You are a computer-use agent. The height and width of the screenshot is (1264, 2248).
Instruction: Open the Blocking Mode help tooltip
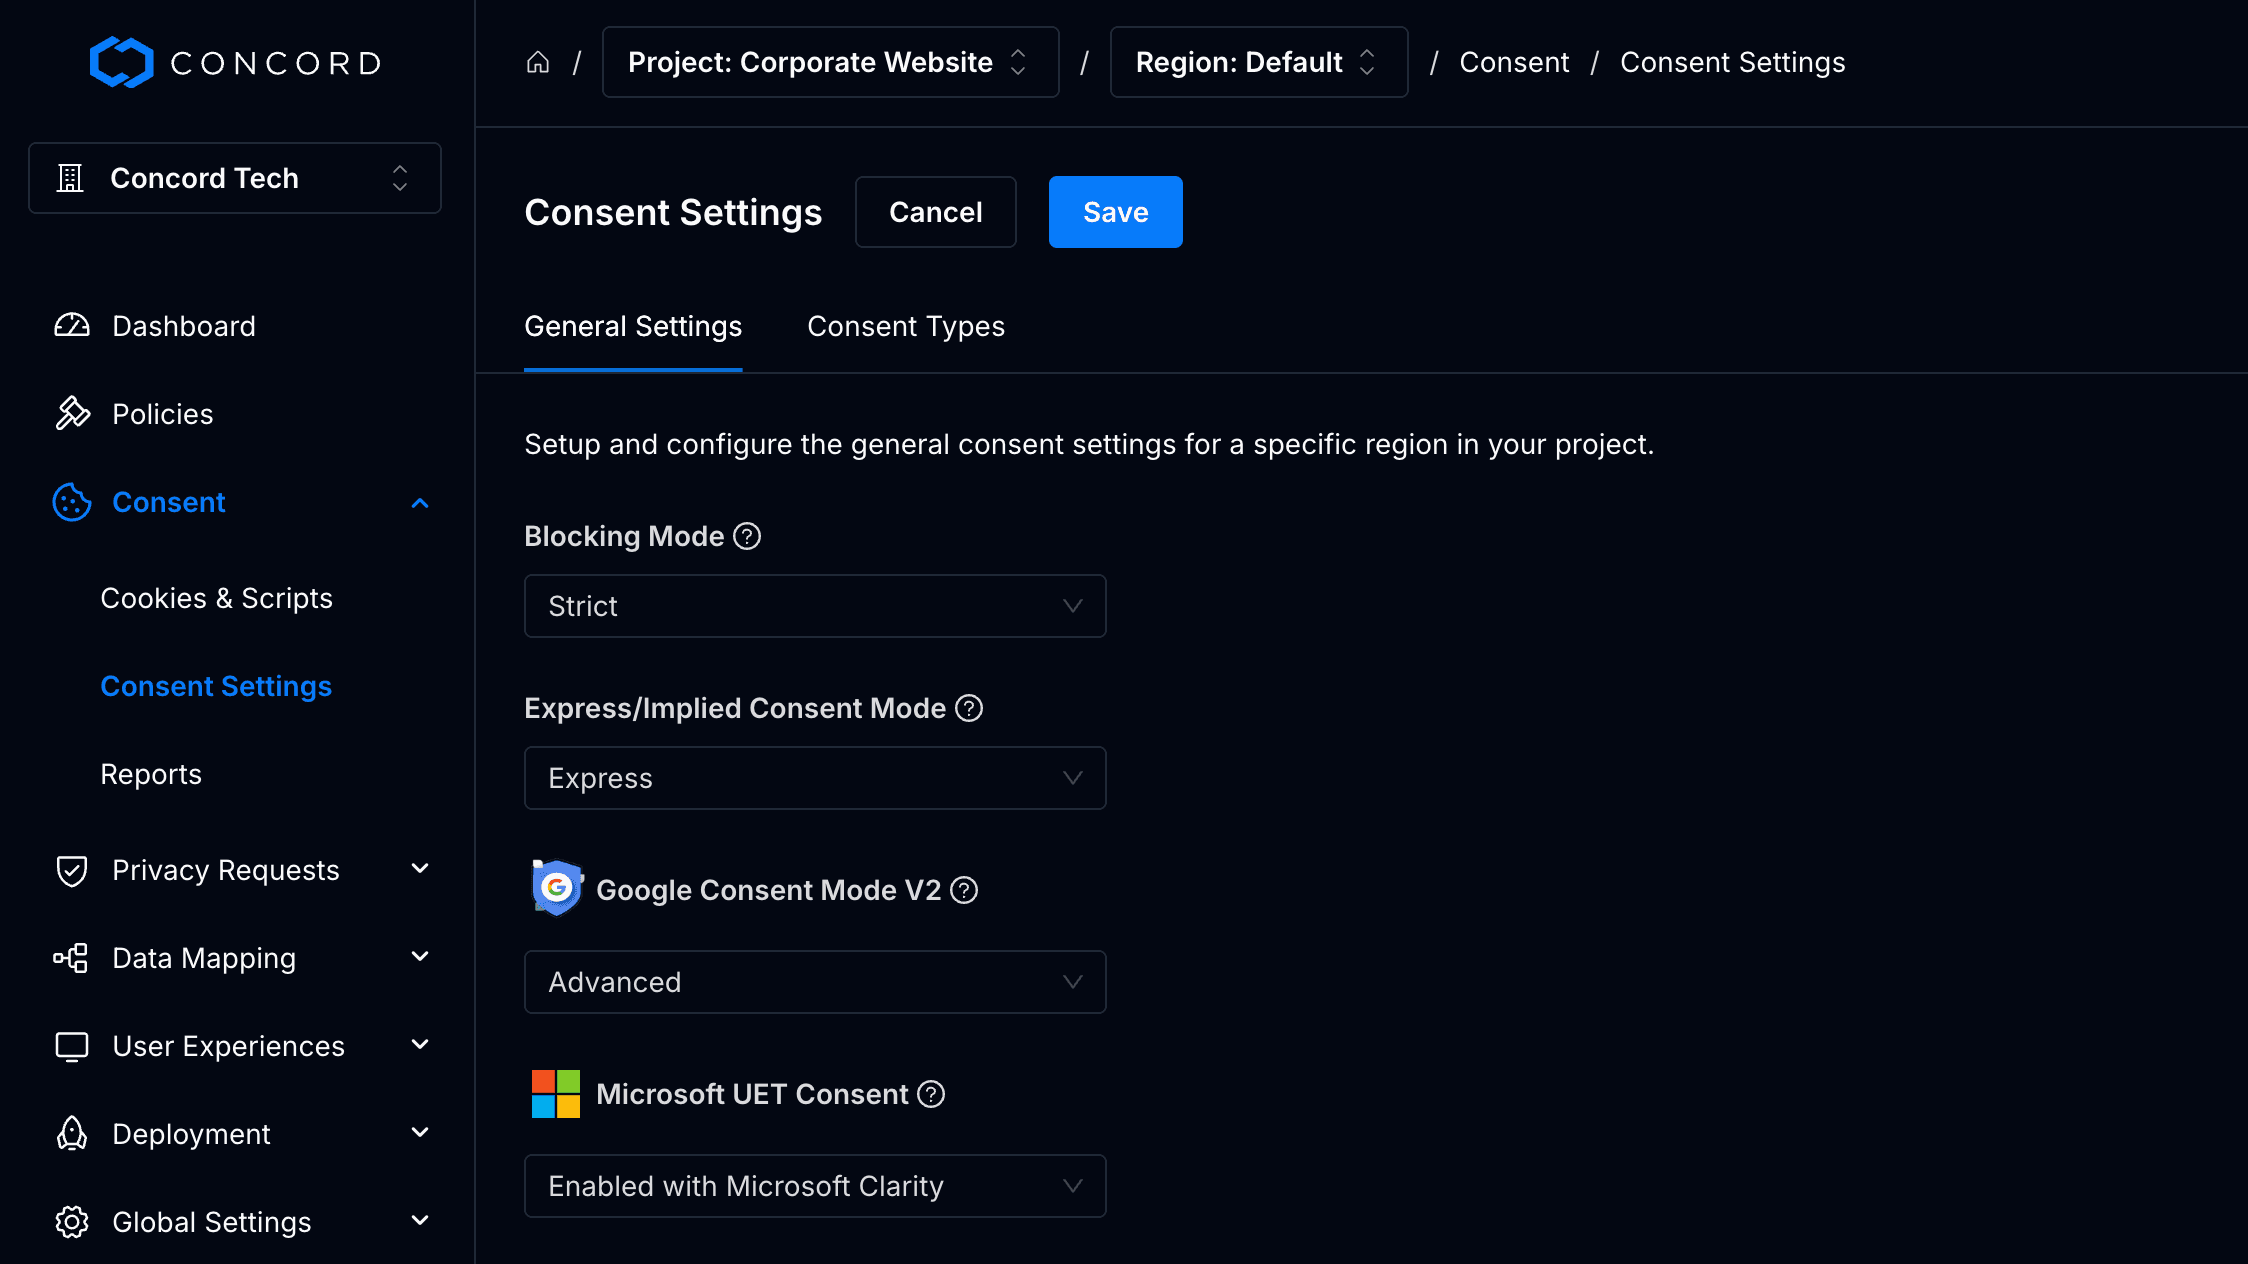tap(746, 536)
